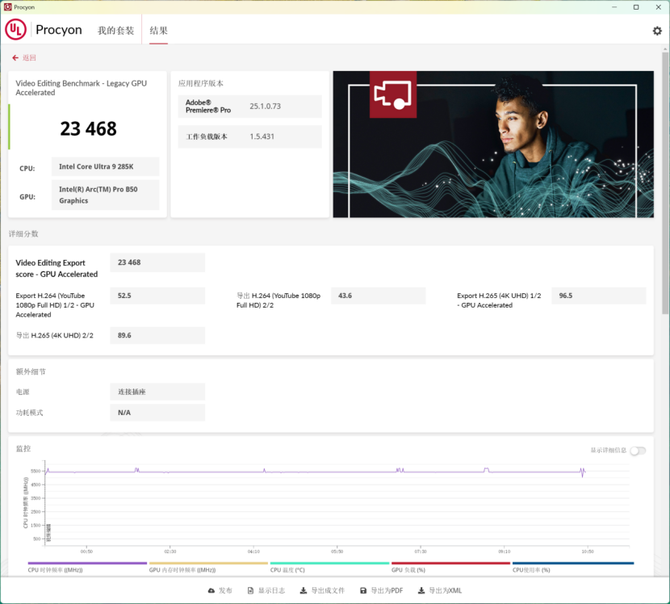Viewport: 670px width, 604px height.
Task: Open settings via the gear icon
Action: pos(657,31)
